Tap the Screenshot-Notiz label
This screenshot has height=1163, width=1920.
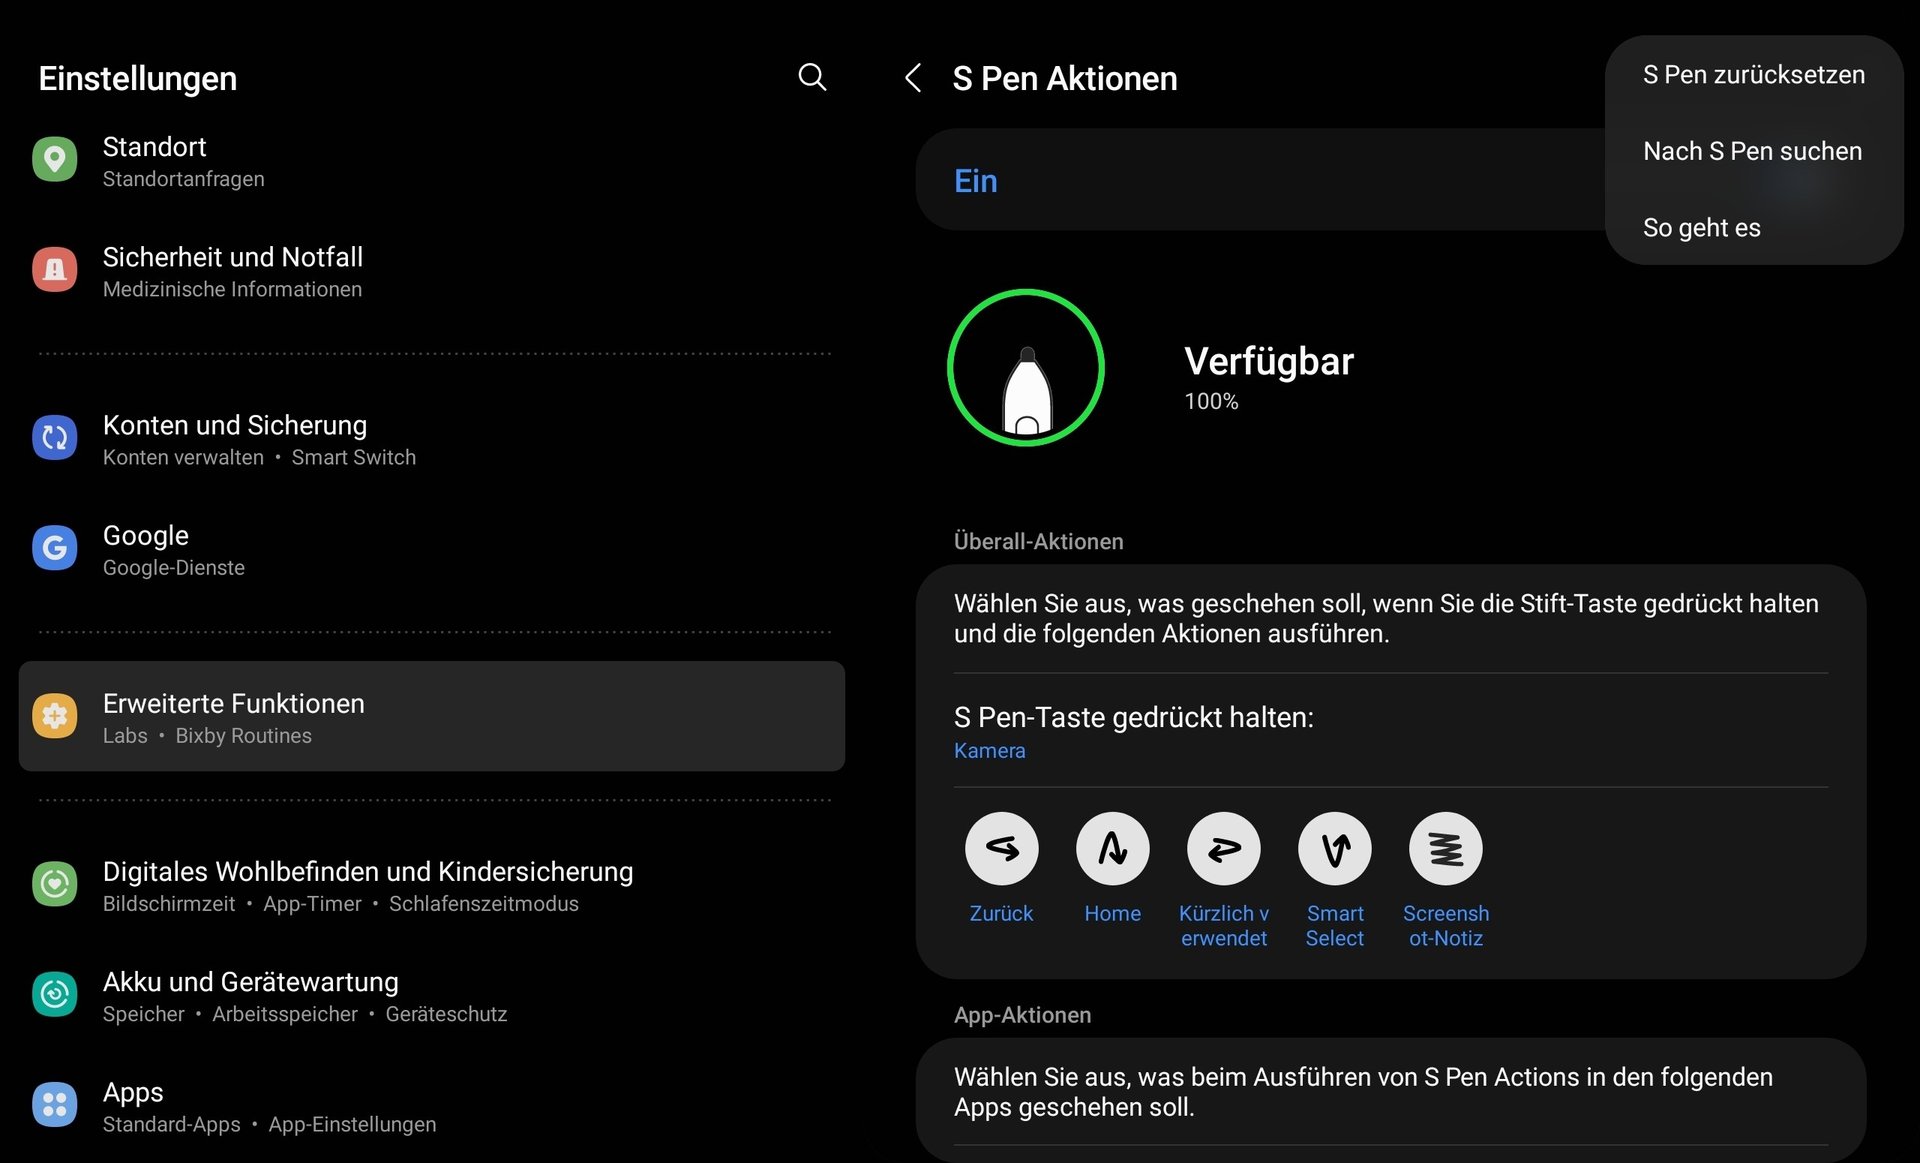[x=1445, y=925]
